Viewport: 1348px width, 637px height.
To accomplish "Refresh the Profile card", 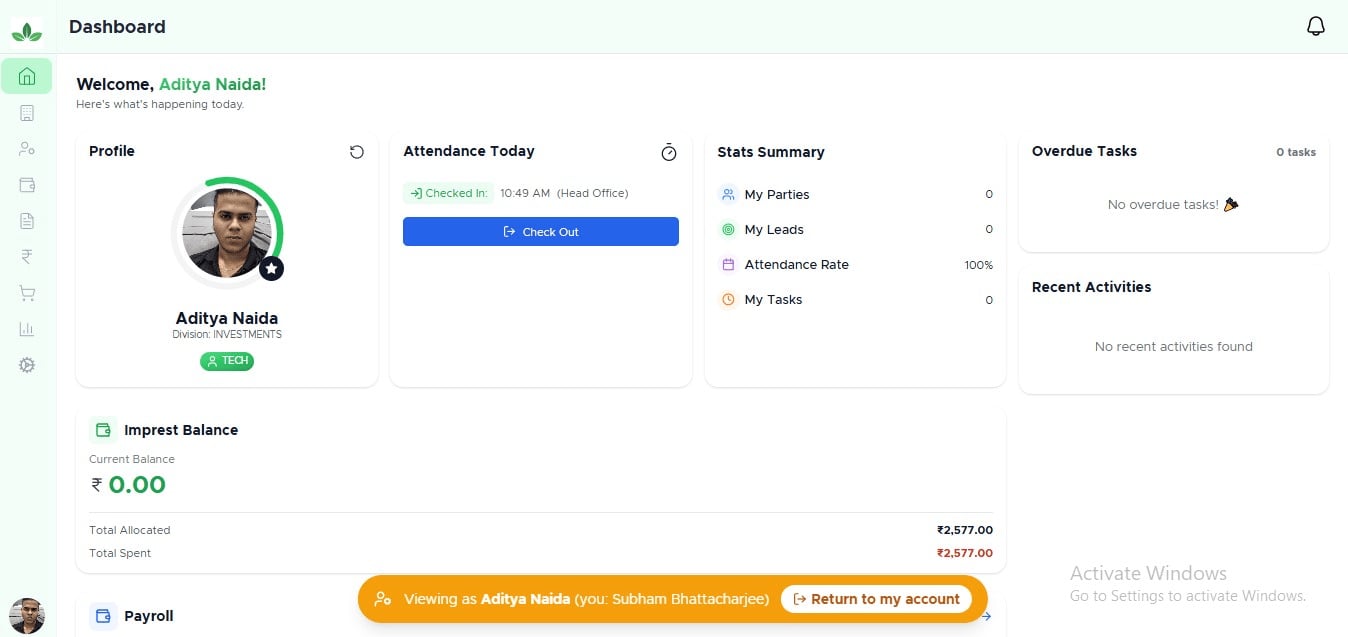I will pyautogui.click(x=357, y=152).
